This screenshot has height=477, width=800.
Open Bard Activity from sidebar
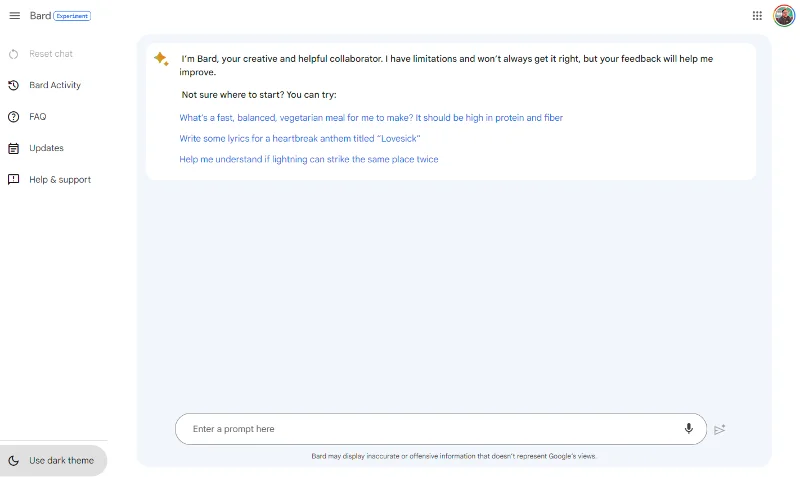coord(55,86)
